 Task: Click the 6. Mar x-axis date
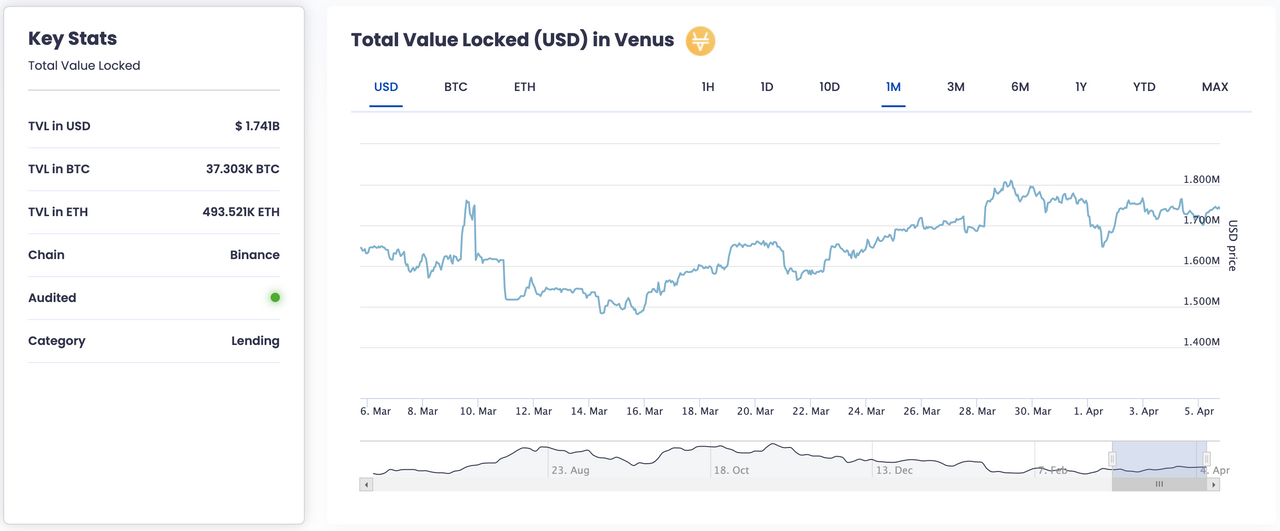click(376, 411)
